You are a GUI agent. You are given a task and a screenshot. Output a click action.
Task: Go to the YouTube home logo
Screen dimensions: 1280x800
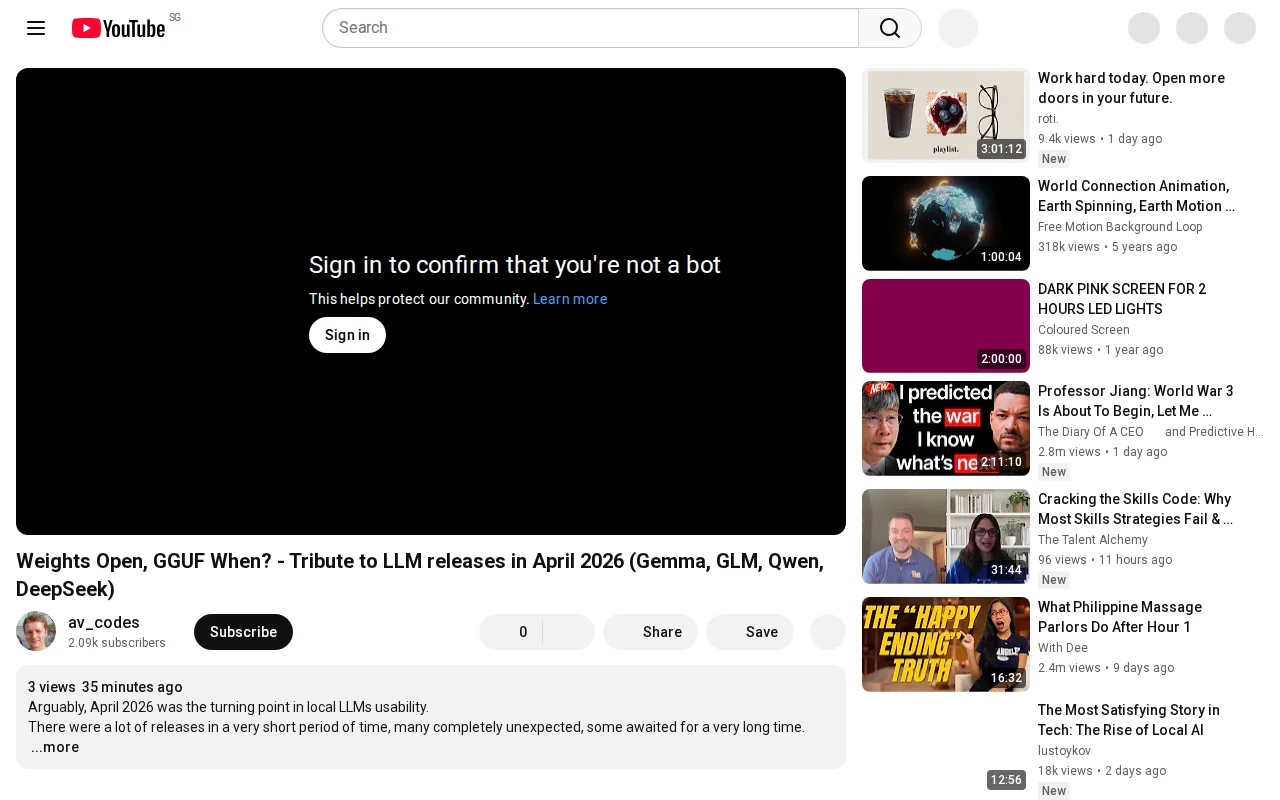pyautogui.click(x=118, y=28)
